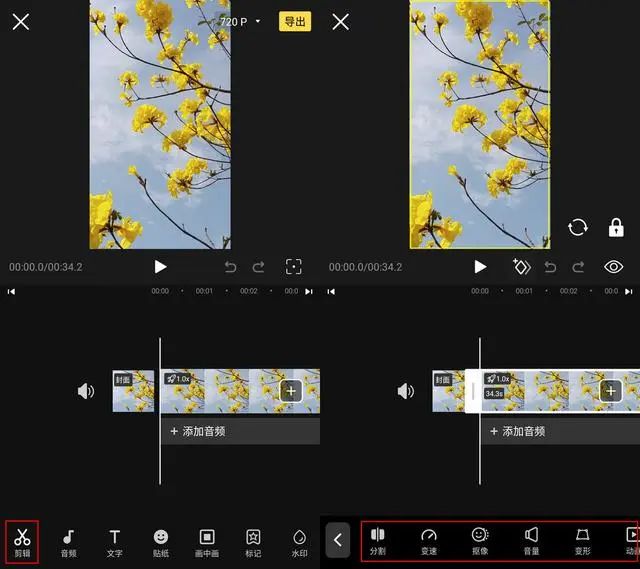
Task: Jump to timeline start in right editor
Action: pyautogui.click(x=331, y=291)
